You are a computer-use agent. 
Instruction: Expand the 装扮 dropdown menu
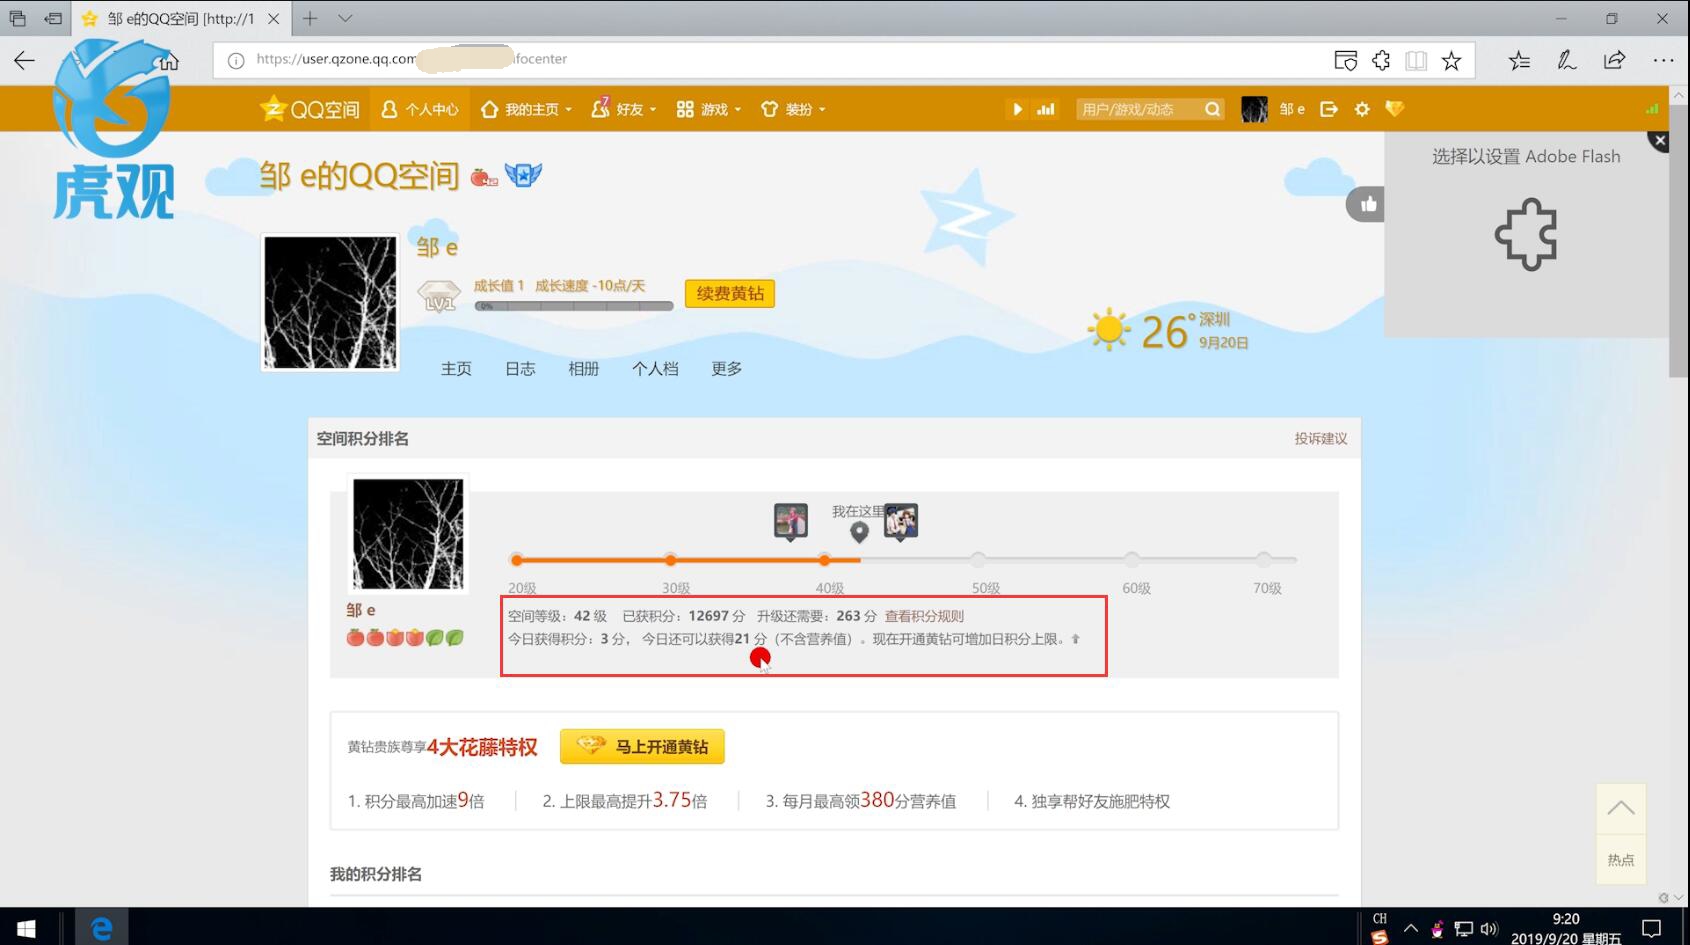pos(793,109)
